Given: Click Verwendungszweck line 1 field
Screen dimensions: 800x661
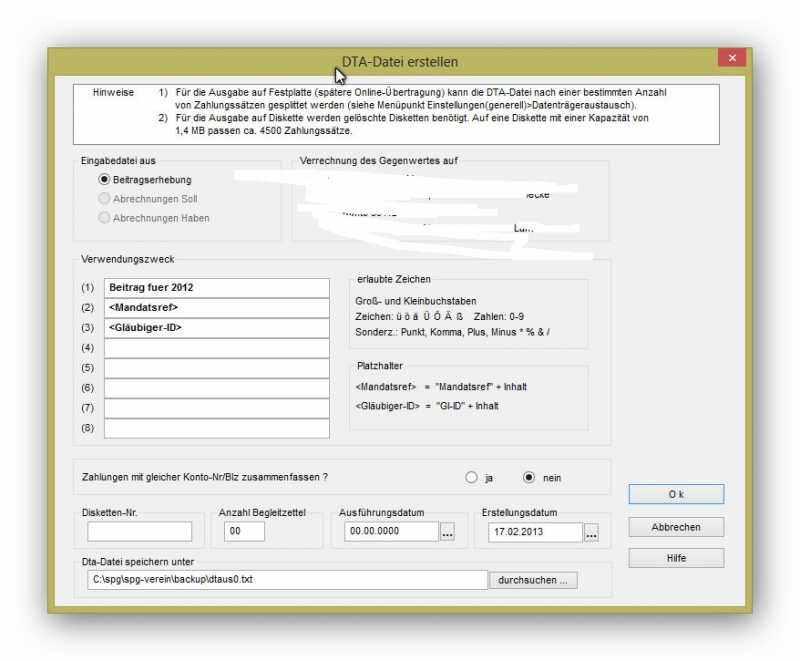Looking at the screenshot, I should click(x=216, y=288).
